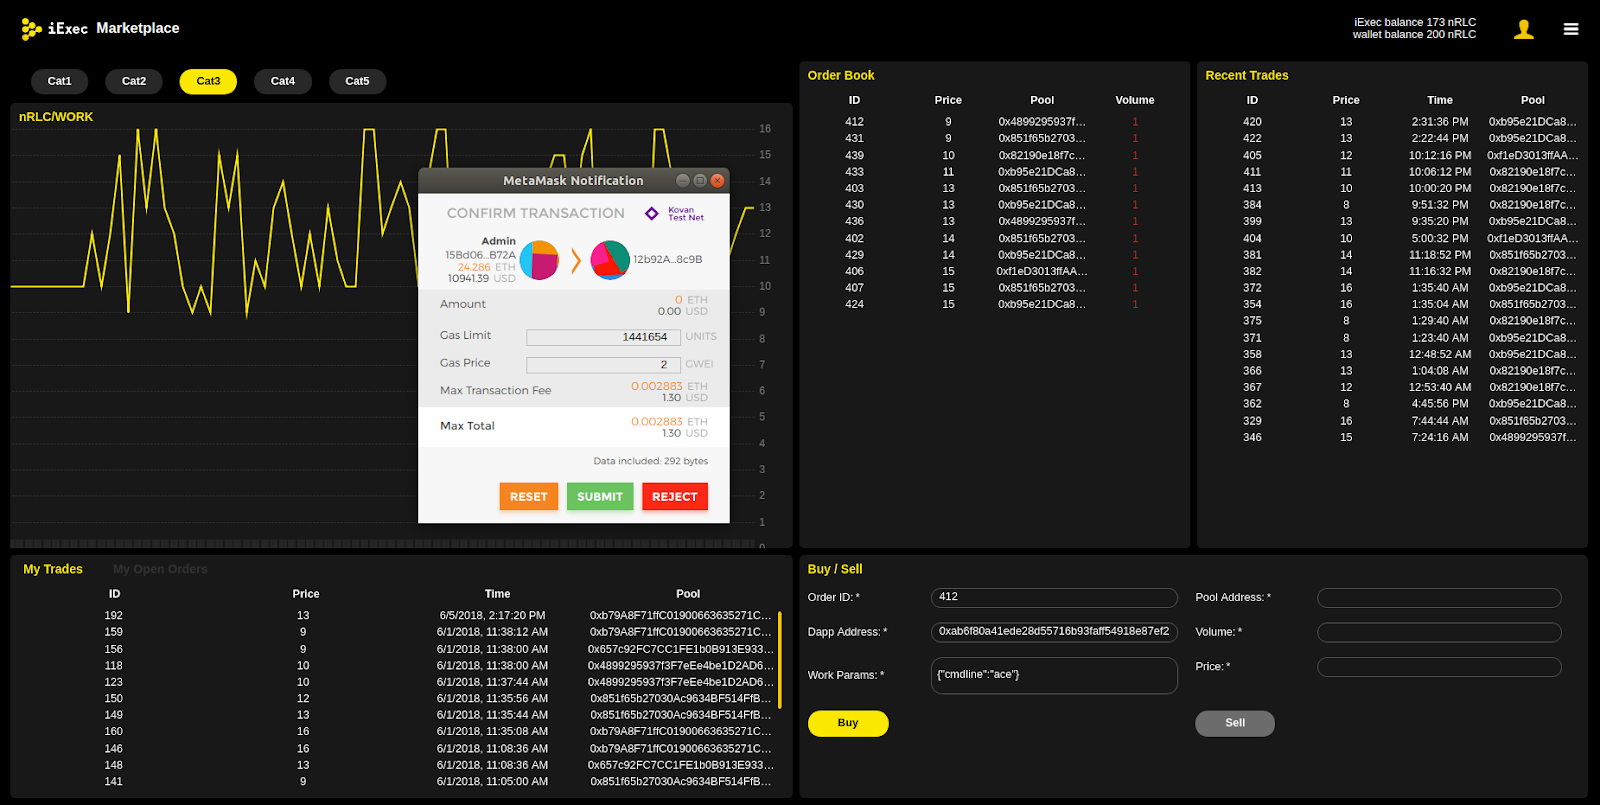Select Order Book row ID 436
Image resolution: width=1600 pixels, height=805 pixels.
tap(995, 221)
